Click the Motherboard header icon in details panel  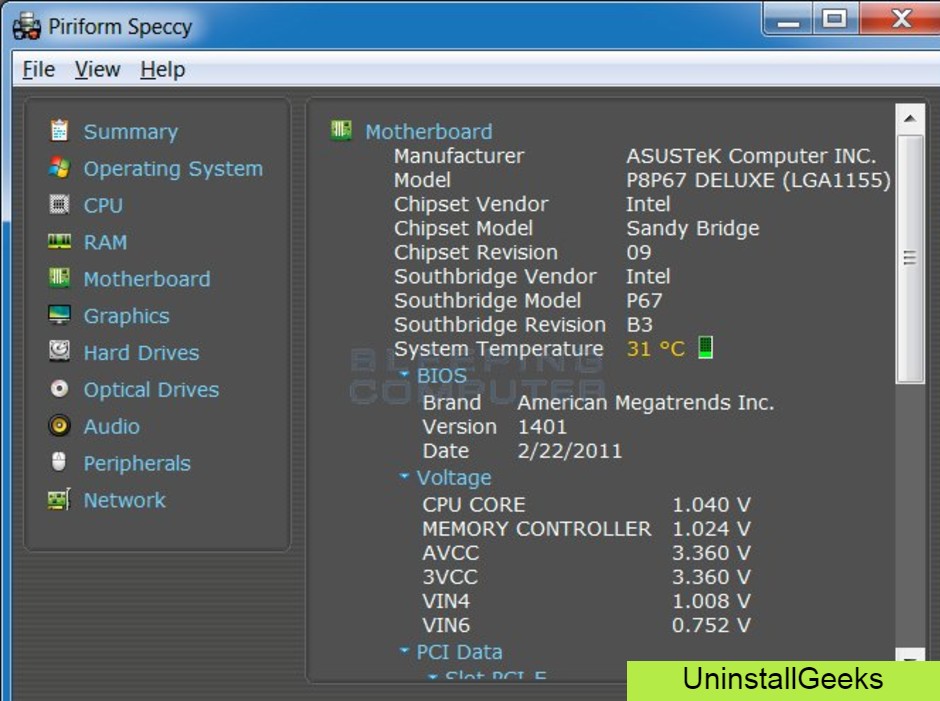coord(342,130)
